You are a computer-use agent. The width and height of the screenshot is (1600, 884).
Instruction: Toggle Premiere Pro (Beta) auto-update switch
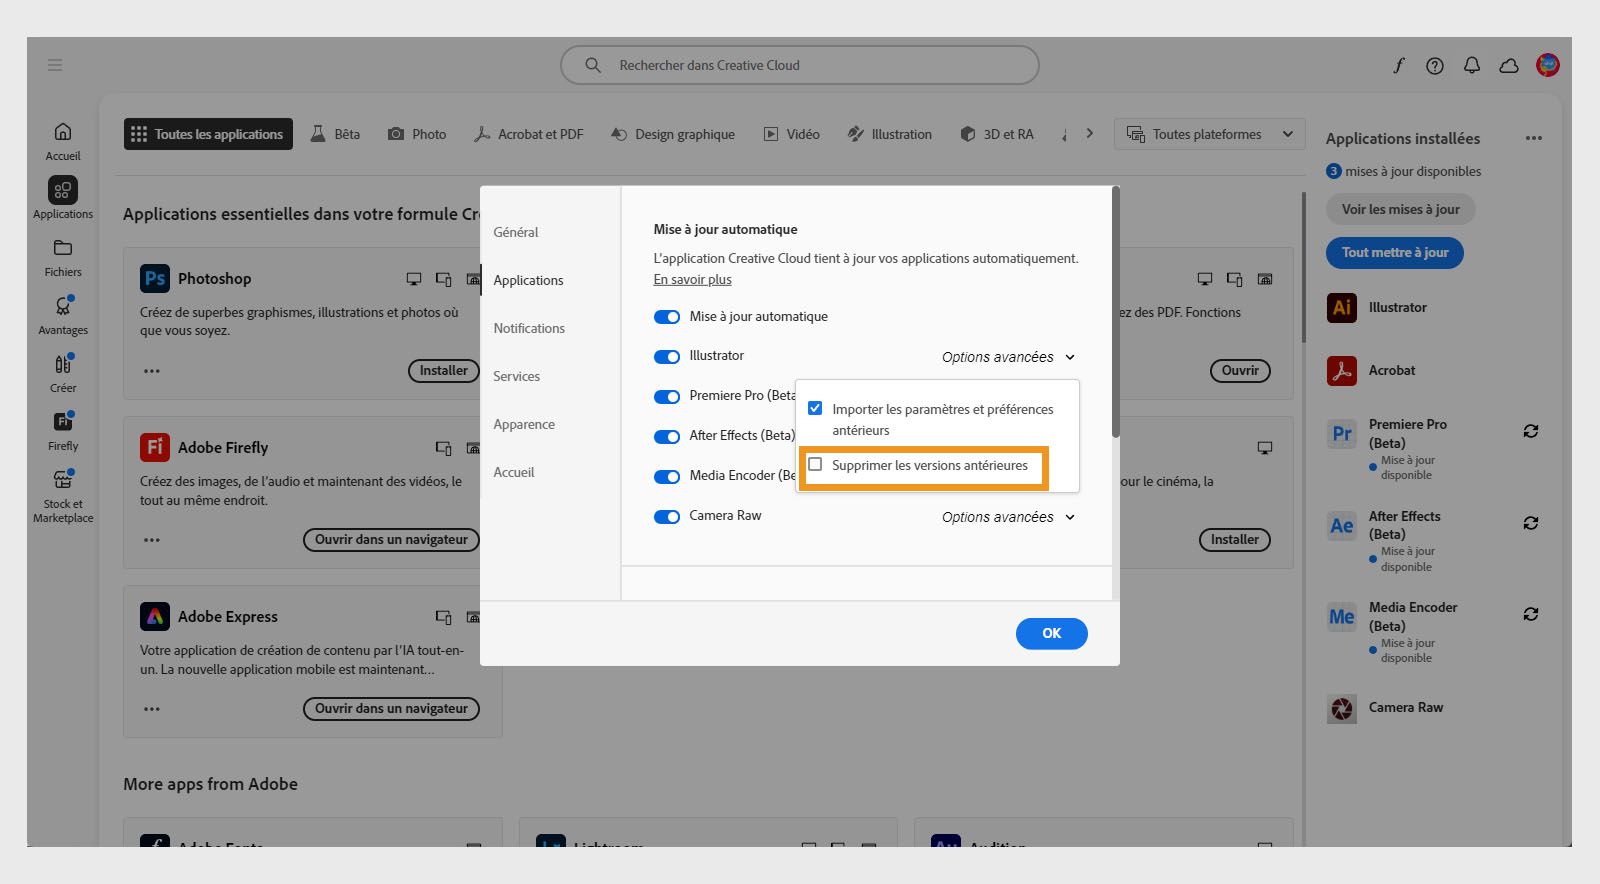coord(667,397)
